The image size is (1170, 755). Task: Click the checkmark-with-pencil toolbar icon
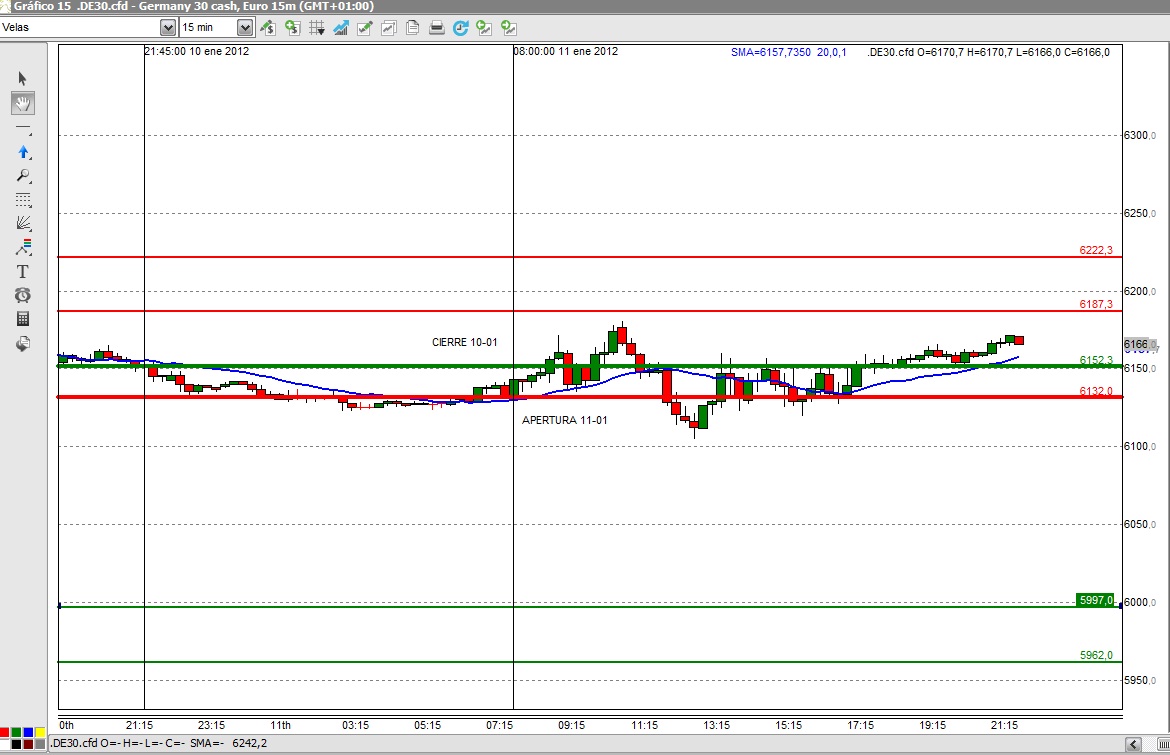tap(365, 28)
